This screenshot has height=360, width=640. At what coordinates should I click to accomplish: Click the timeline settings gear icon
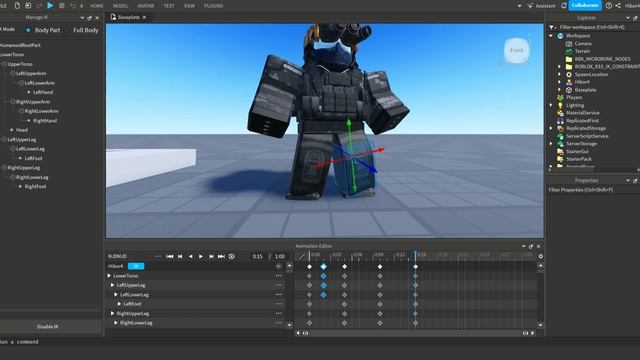(x=540, y=256)
